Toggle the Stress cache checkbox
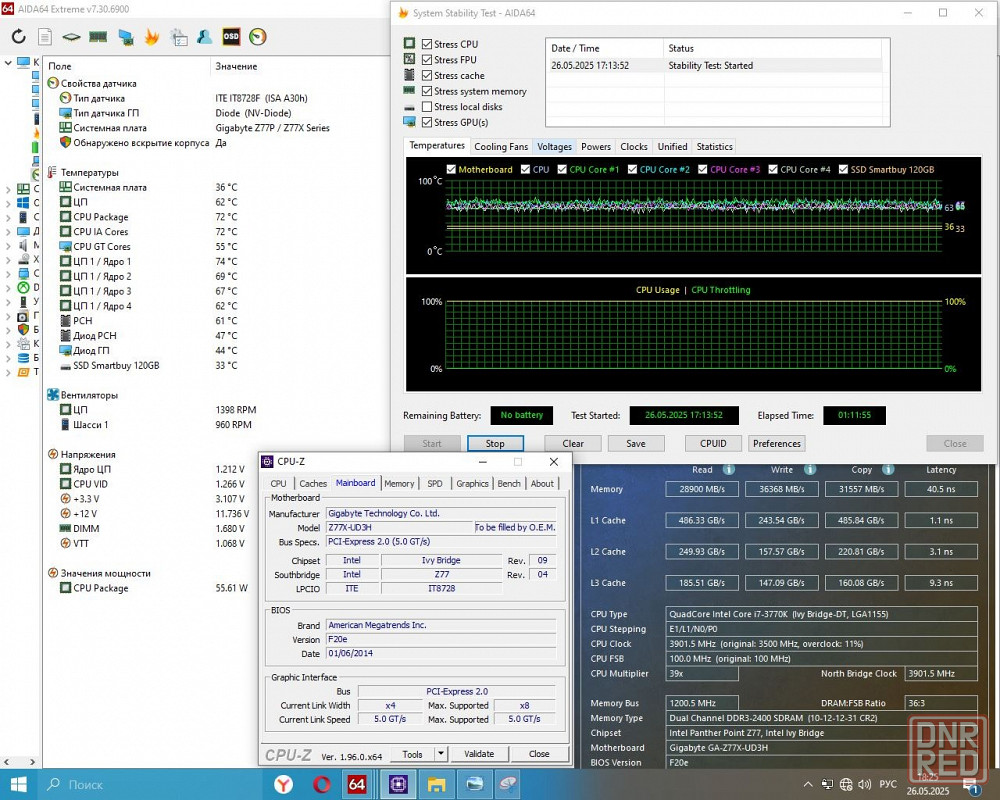Image resolution: width=1000 pixels, height=800 pixels. click(x=427, y=75)
